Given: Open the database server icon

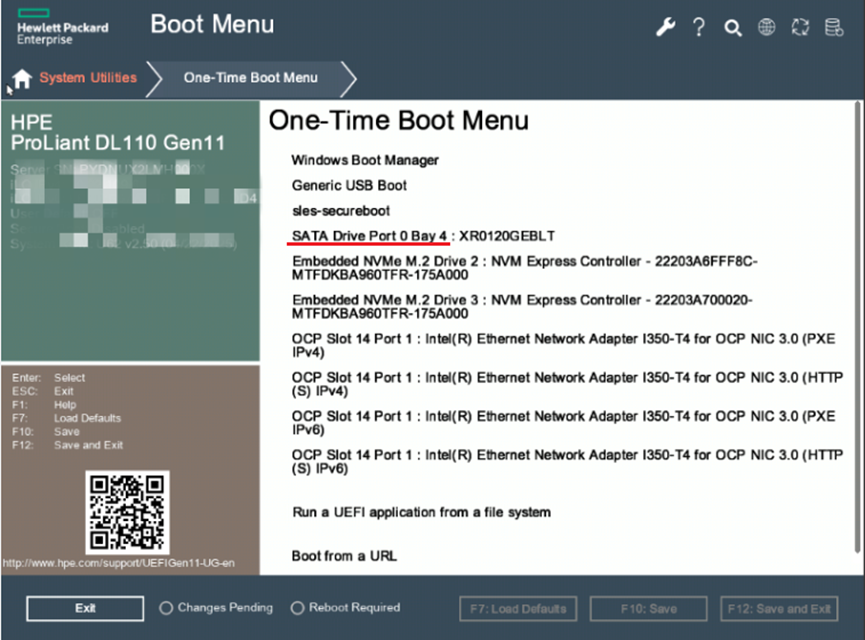Looking at the screenshot, I should tap(834, 26).
